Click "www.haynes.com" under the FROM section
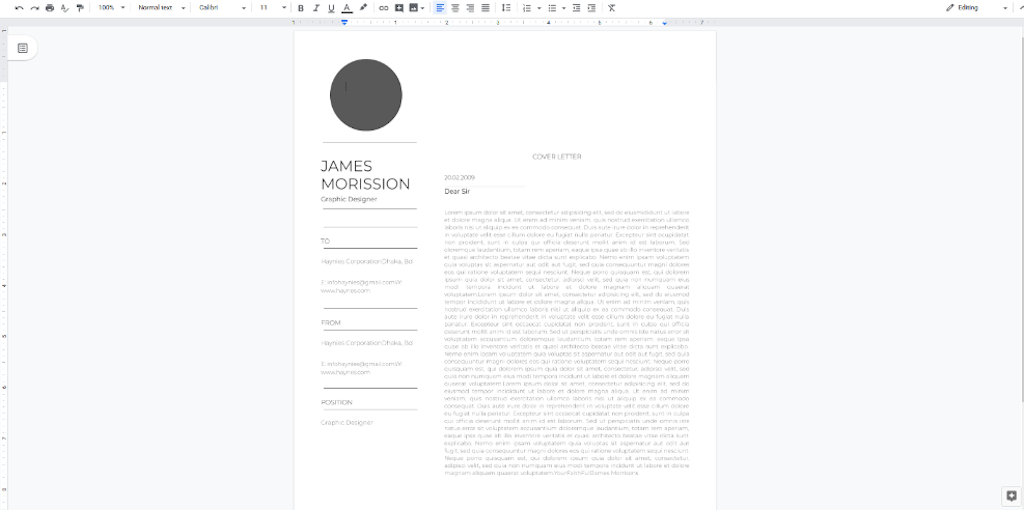This screenshot has width=1024, height=510. tap(345, 372)
